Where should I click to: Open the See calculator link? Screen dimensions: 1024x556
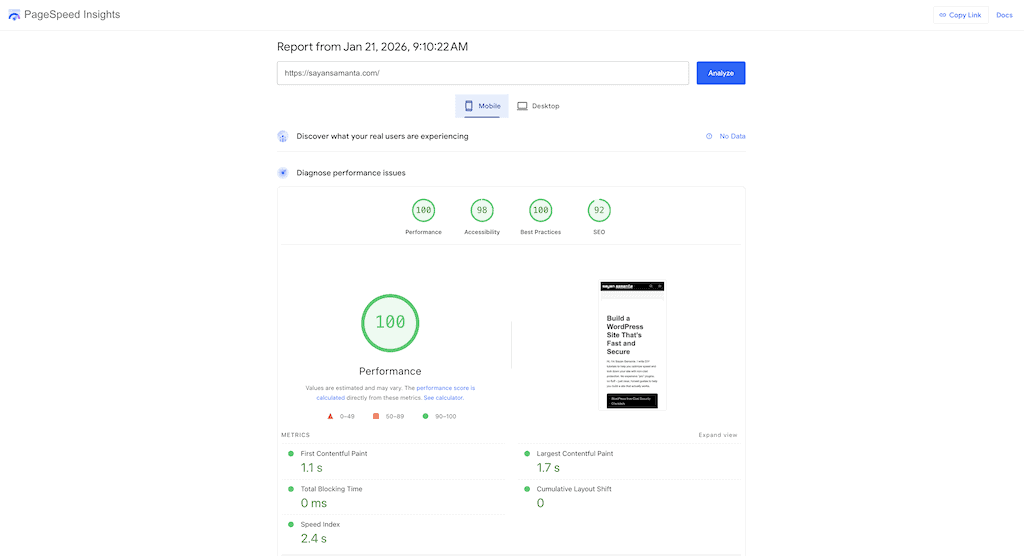(443, 398)
